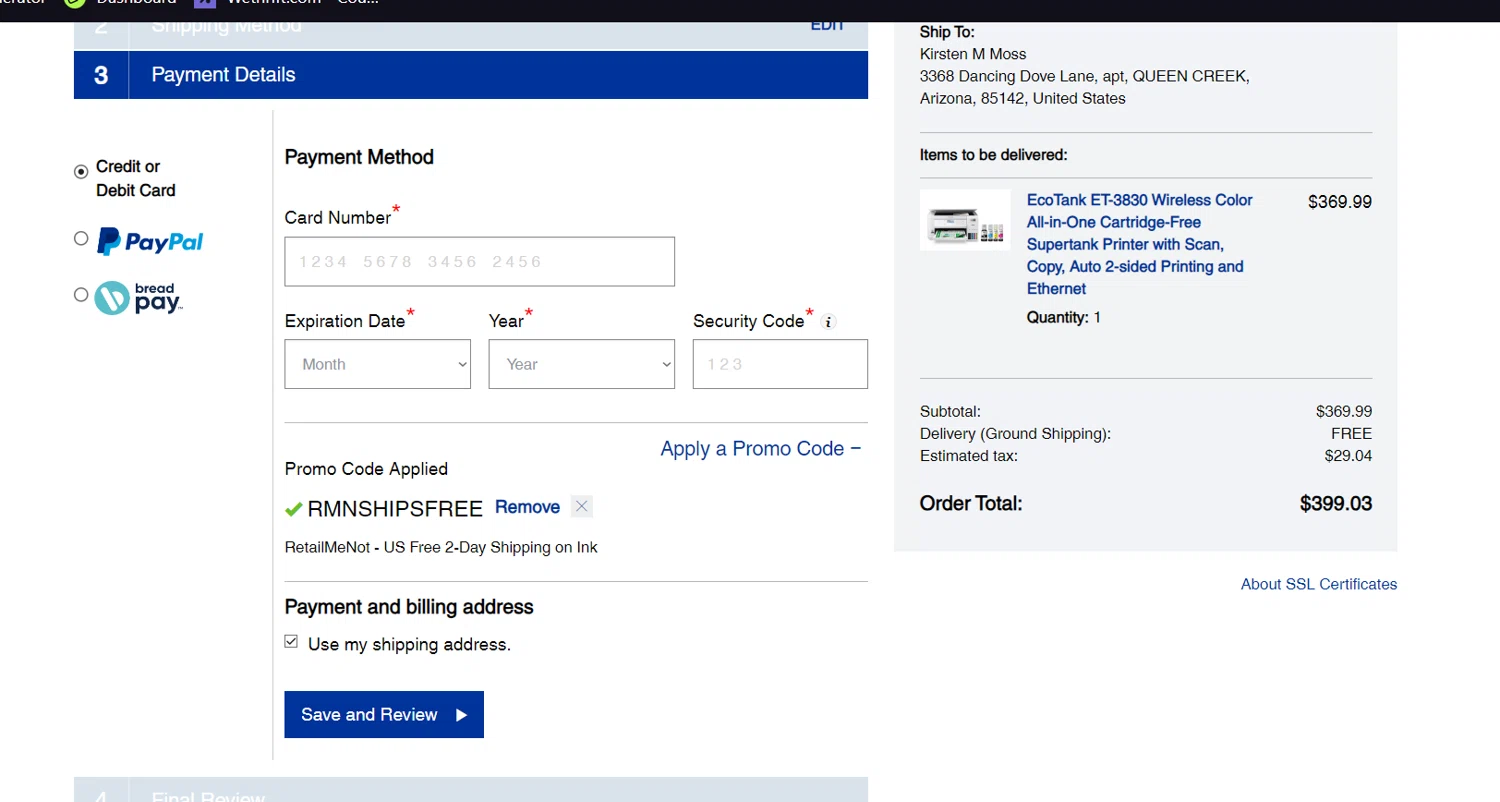The width and height of the screenshot is (1500, 802).
Task: Uncheck Use my shipping address checkbox
Action: [x=291, y=642]
